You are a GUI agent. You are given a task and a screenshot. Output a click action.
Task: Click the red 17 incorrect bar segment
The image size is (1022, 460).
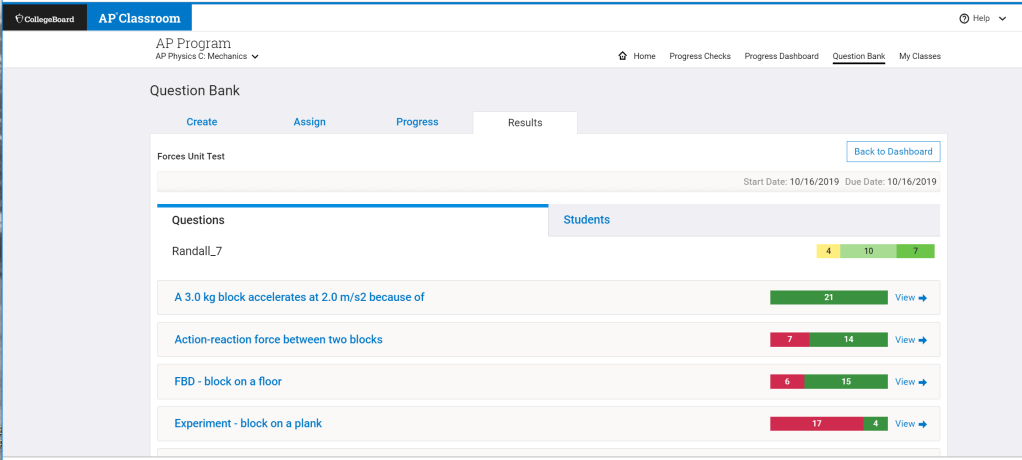click(x=816, y=424)
